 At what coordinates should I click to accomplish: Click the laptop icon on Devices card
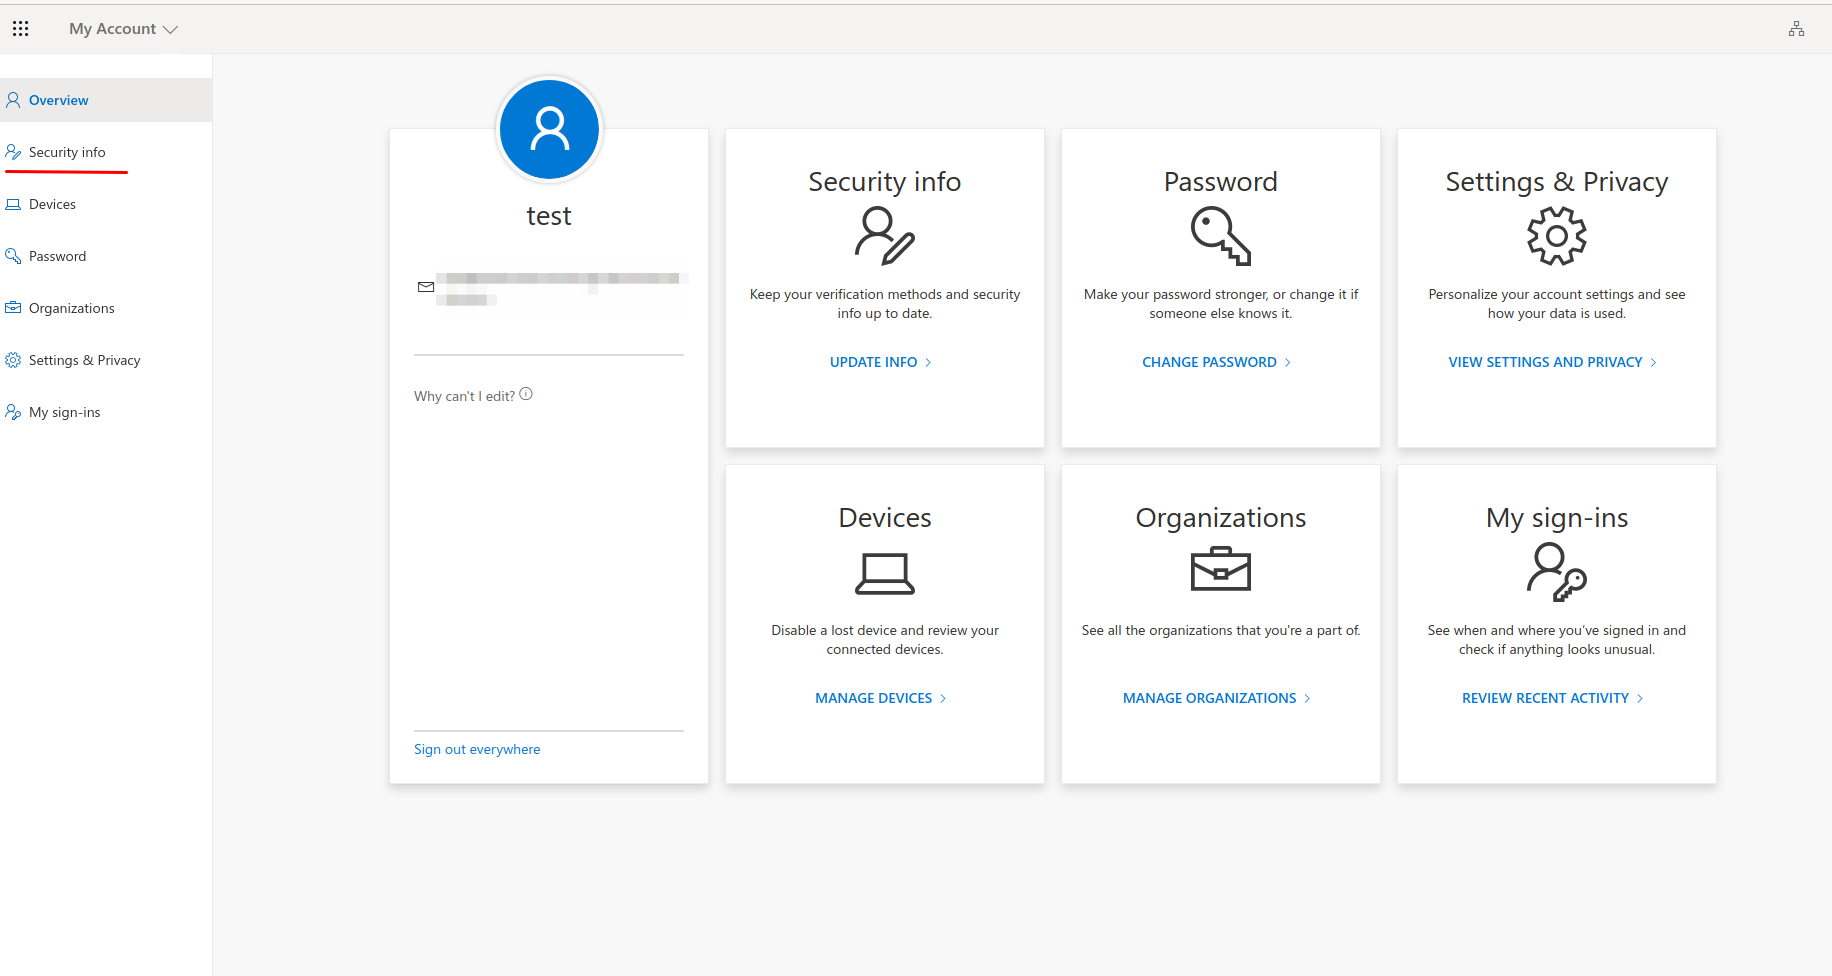885,574
